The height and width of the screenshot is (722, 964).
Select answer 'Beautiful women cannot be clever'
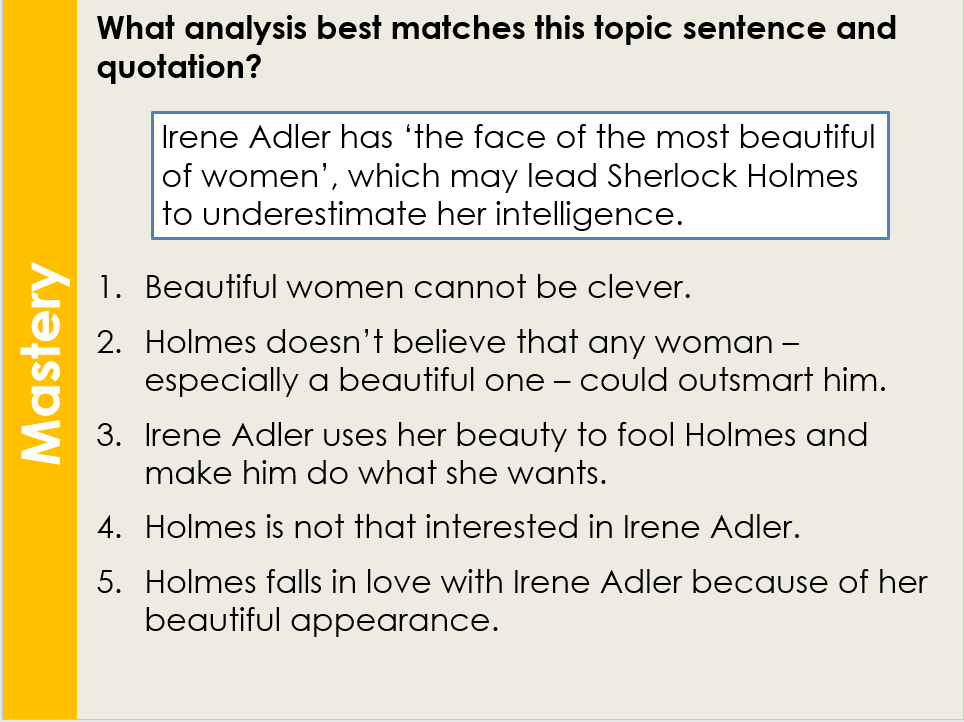(x=418, y=288)
